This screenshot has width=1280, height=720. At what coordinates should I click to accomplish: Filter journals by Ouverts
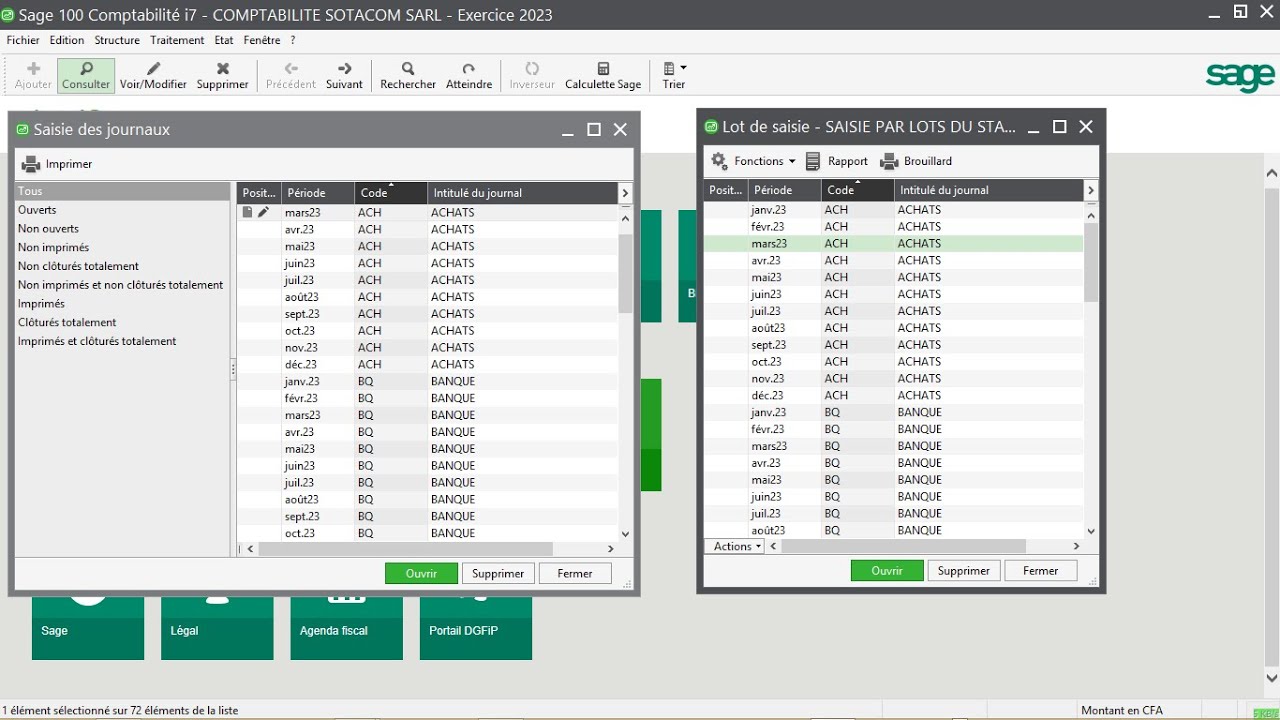tap(37, 210)
